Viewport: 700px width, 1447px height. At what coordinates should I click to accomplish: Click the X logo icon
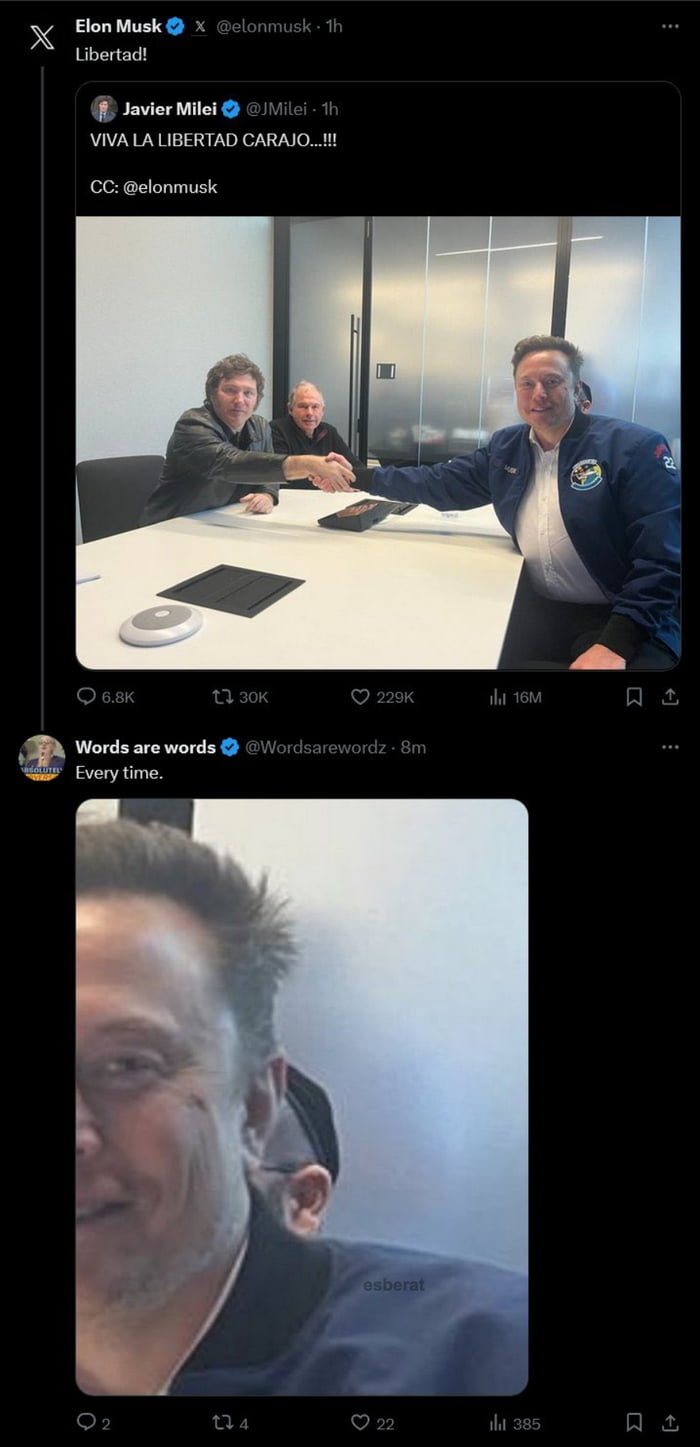pos(41,38)
